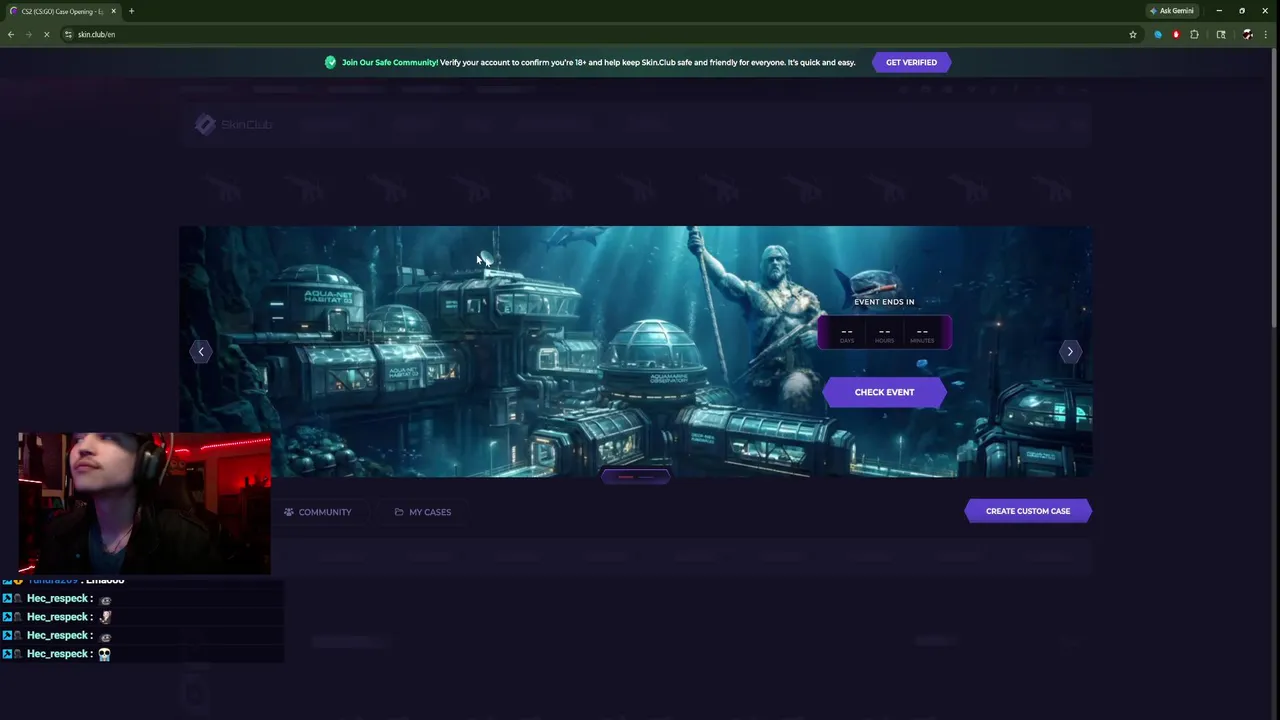The width and height of the screenshot is (1280, 720).
Task: Click the green verified shield icon
Action: 330,62
